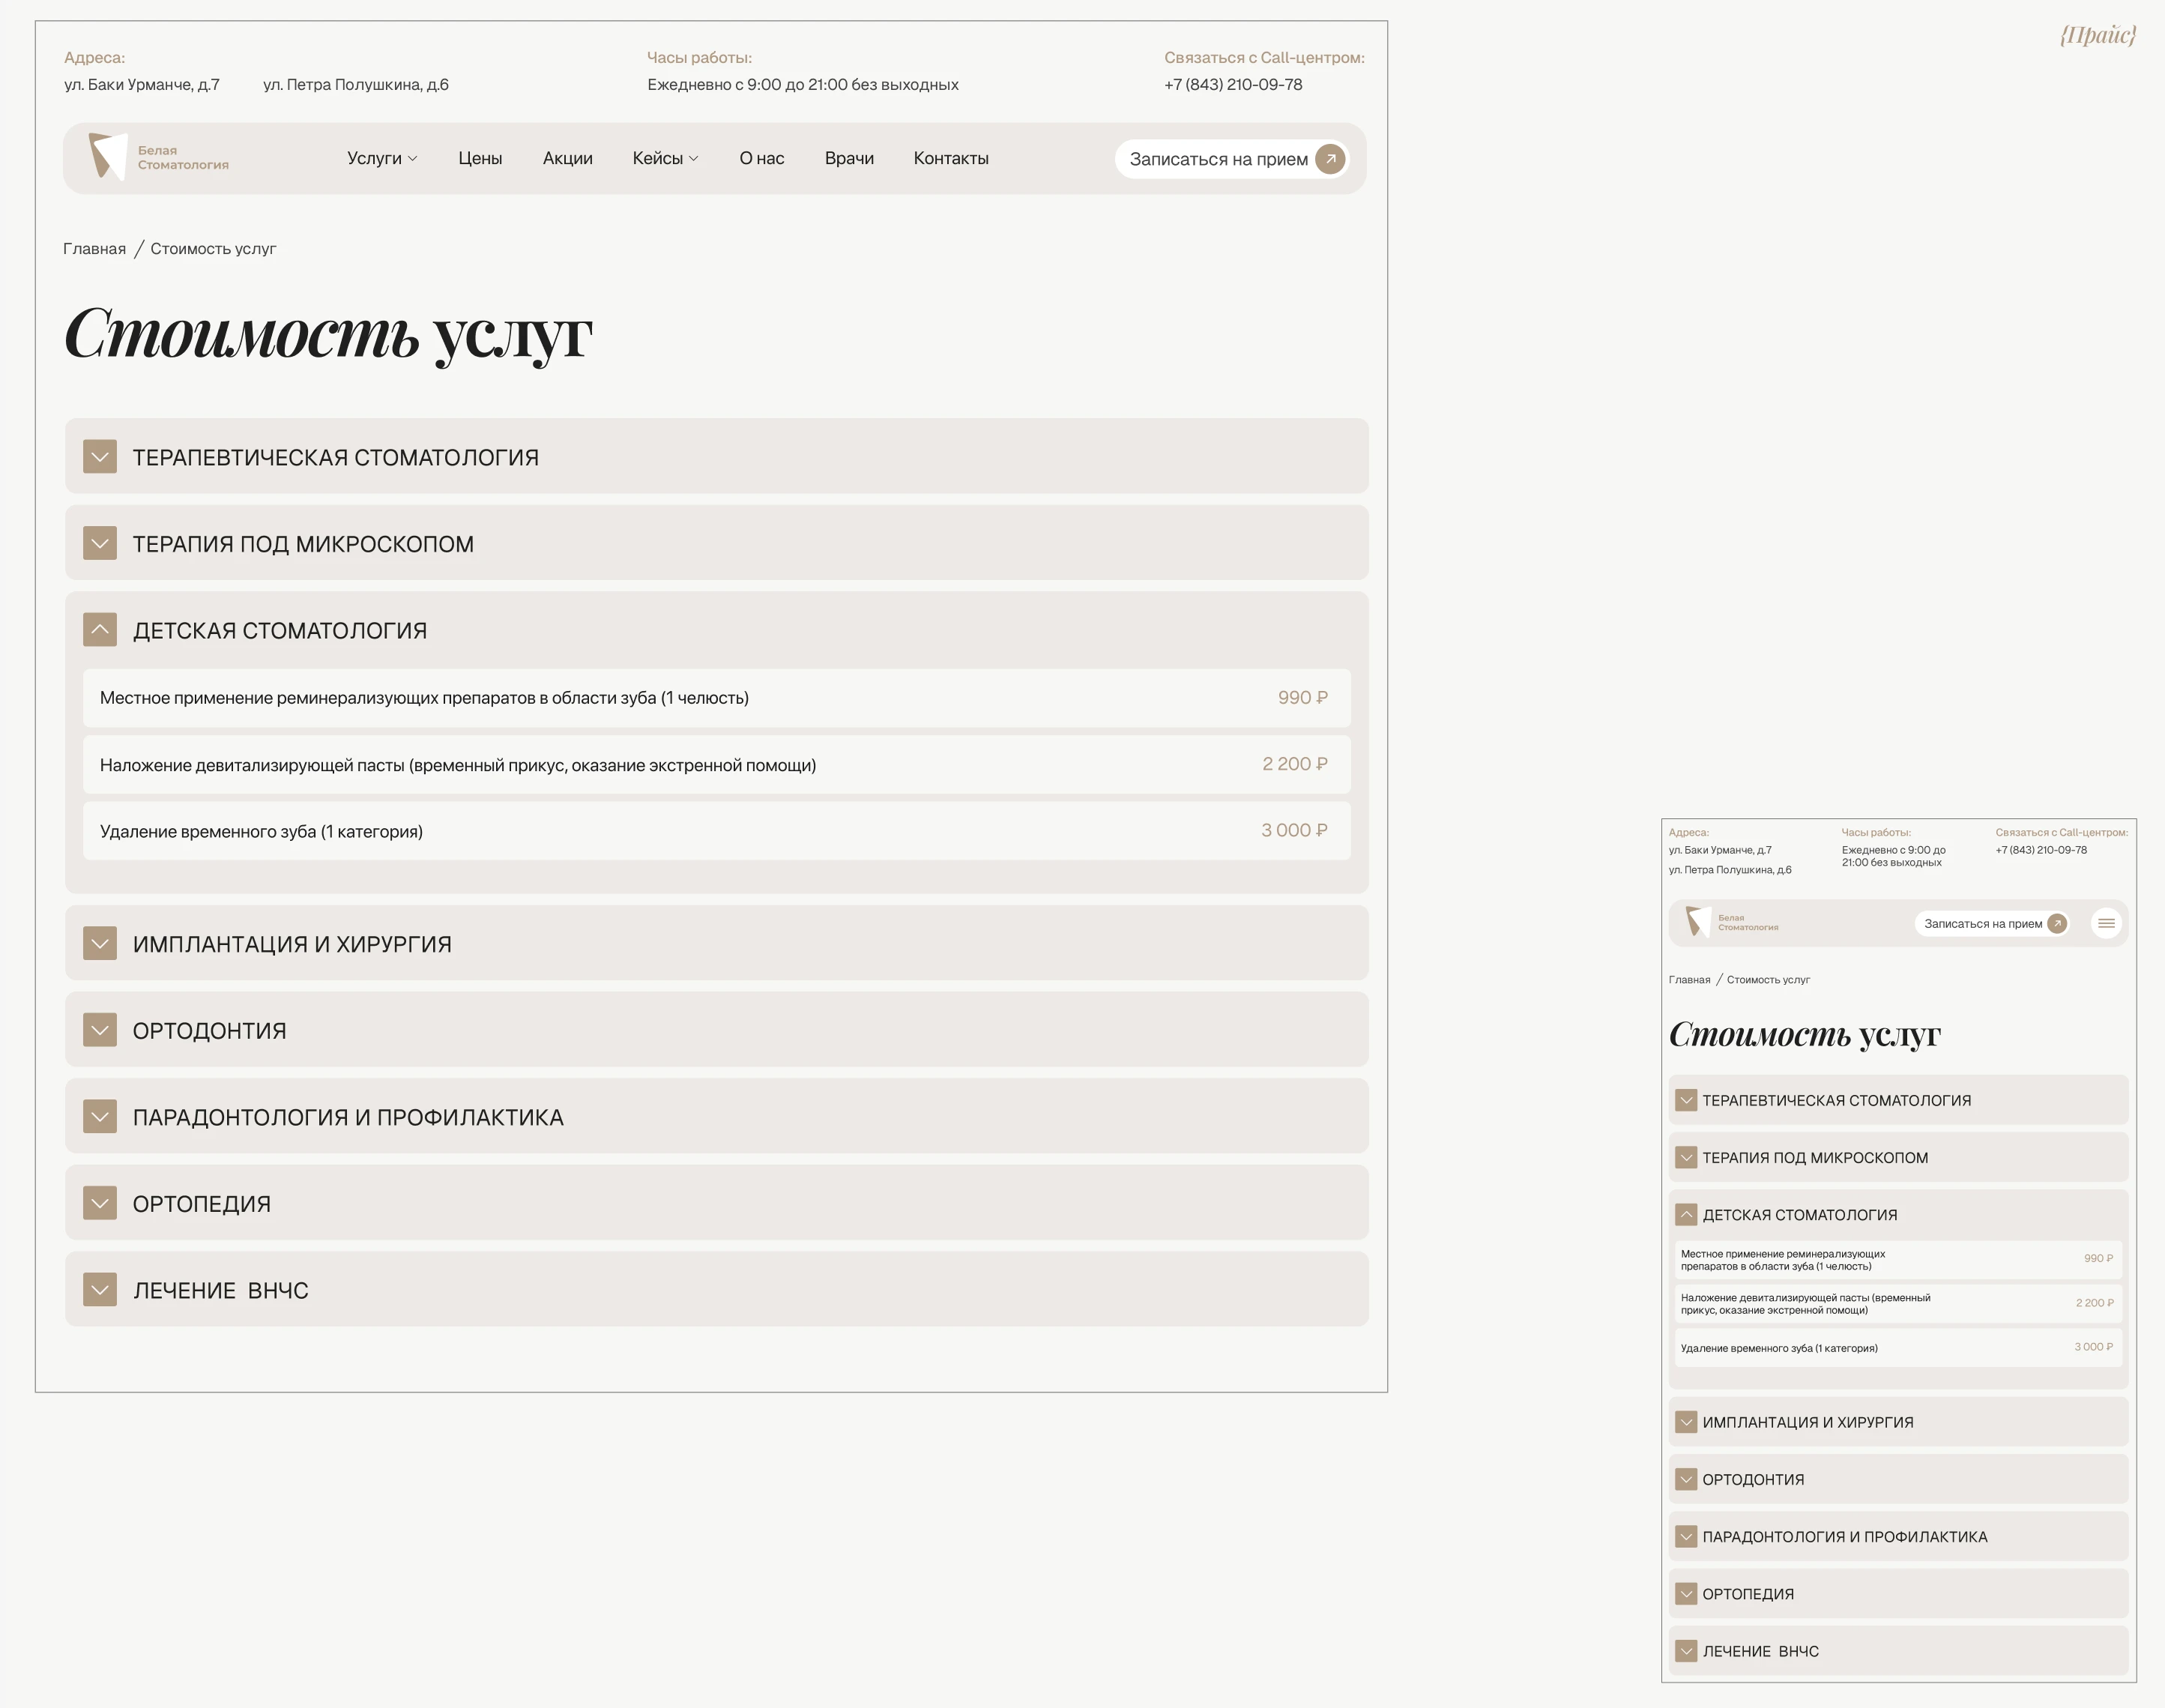Click the chevron icon on Имплантация и хирургия
This screenshot has height=1708, width=2165.
[99, 943]
